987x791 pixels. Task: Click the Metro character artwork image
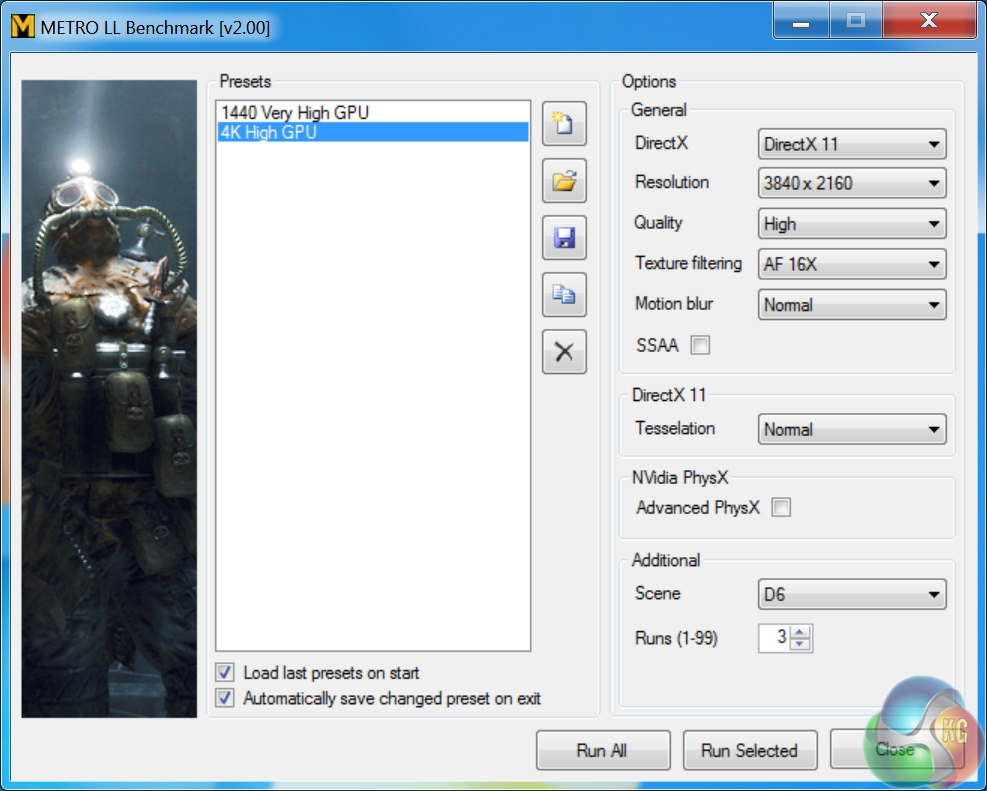(109, 398)
